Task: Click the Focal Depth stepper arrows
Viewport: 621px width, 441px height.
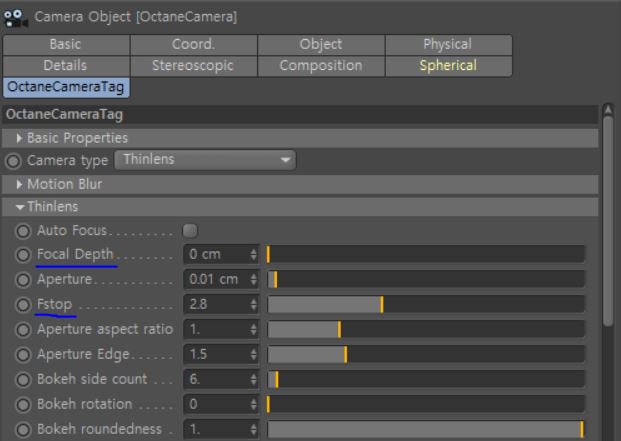Action: click(254, 255)
